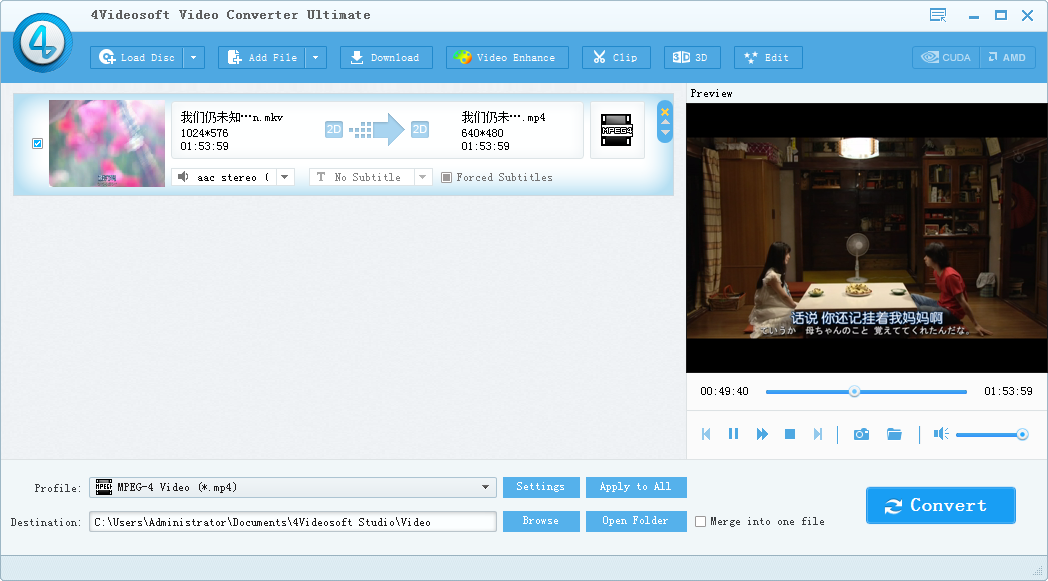Viewport: 1048px width, 581px height.
Task: Open the snapshot folder icon in preview
Action: [894, 434]
